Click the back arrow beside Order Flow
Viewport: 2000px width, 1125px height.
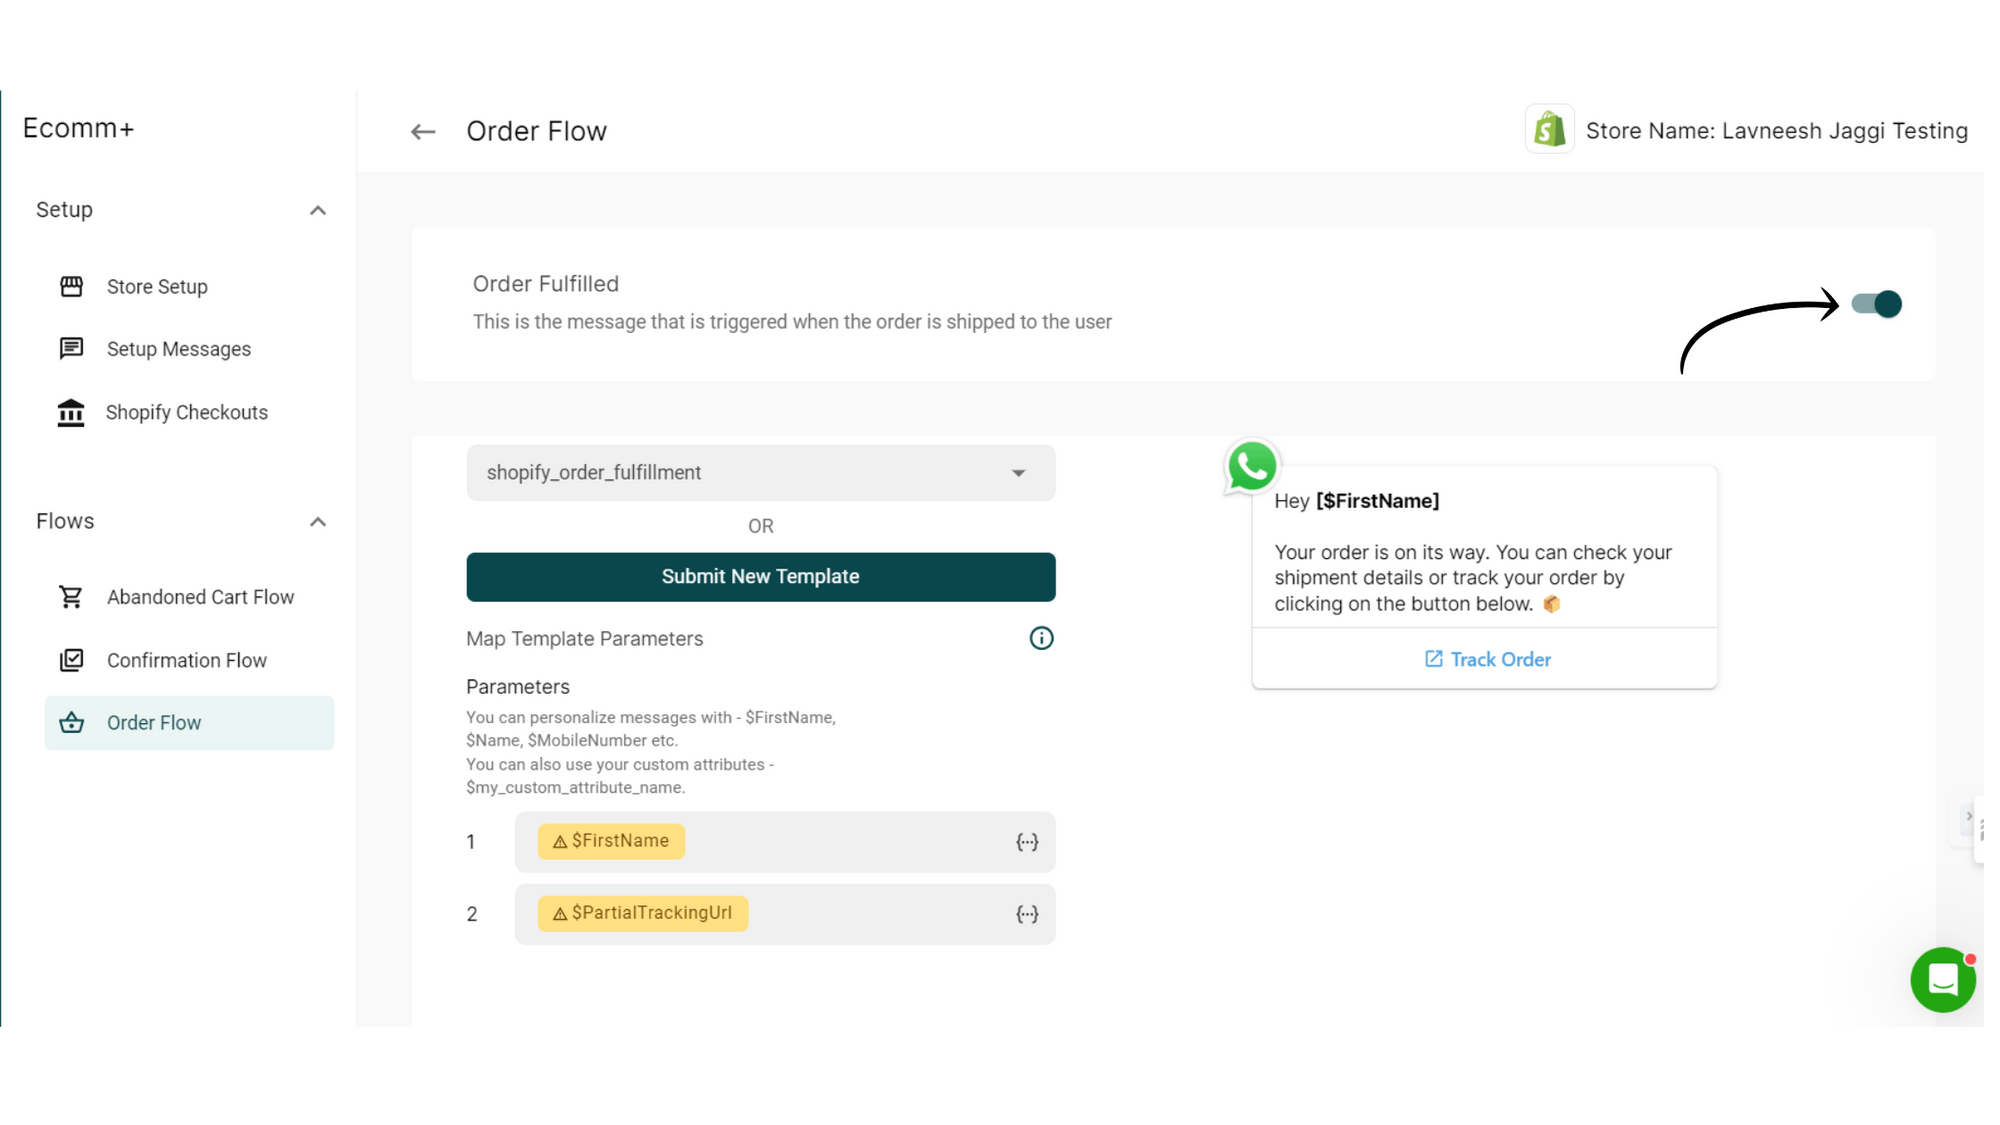[x=422, y=131]
